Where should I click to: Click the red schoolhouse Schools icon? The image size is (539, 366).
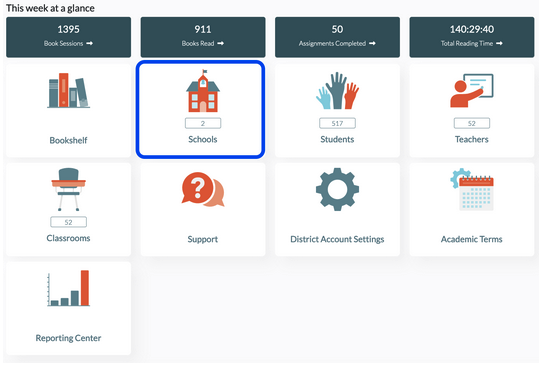(x=203, y=91)
